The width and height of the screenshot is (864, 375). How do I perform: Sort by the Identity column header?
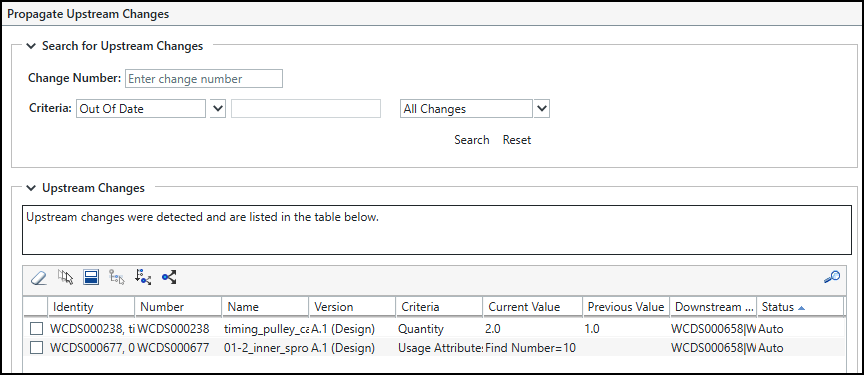[91, 307]
